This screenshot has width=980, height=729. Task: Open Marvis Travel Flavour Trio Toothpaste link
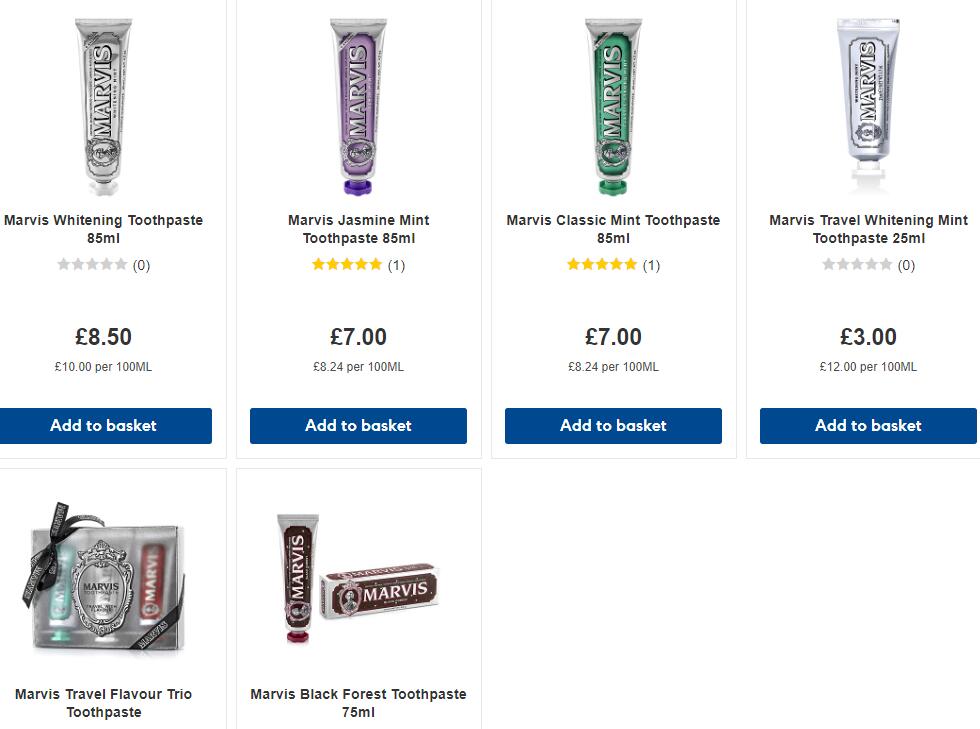point(103,703)
